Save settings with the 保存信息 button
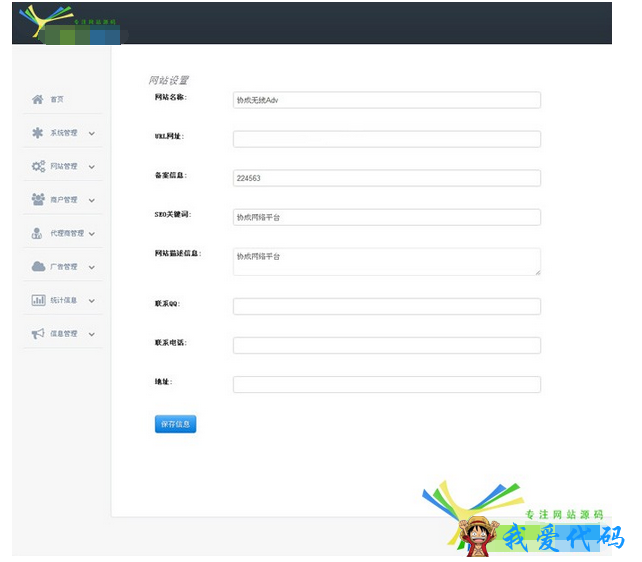Screen dimensions: 642x562 point(175,424)
